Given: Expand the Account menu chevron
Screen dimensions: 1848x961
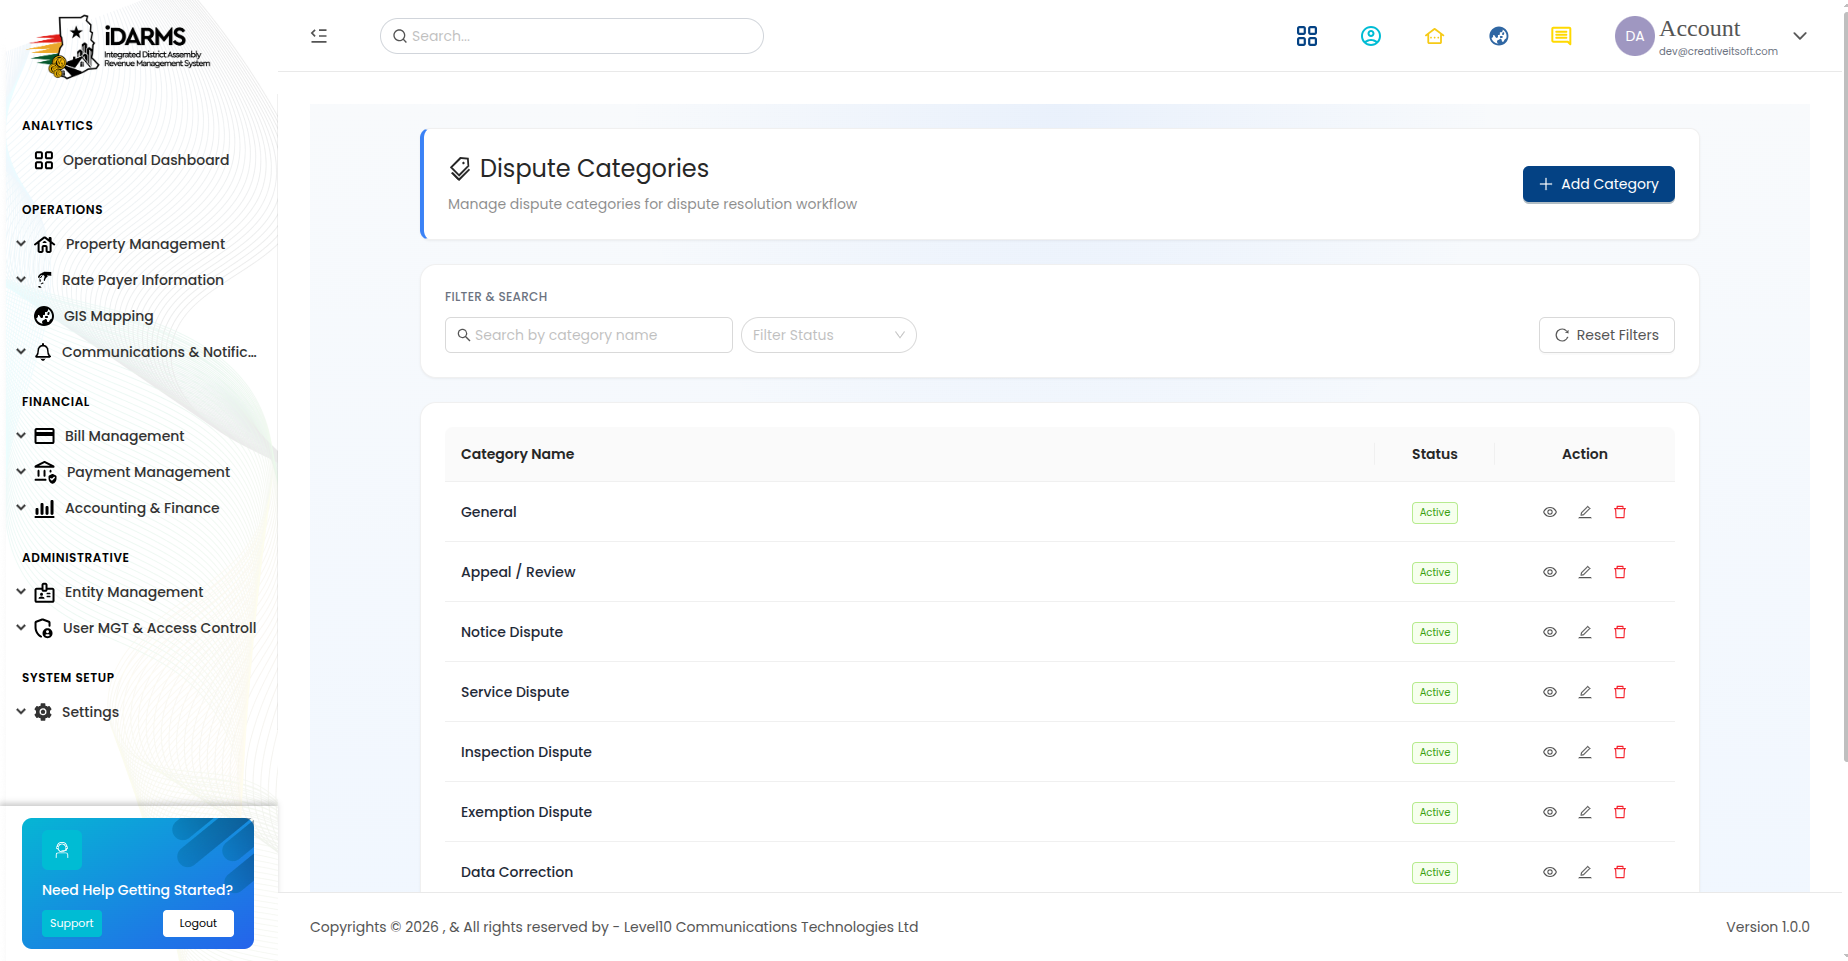Looking at the screenshot, I should [x=1800, y=36].
